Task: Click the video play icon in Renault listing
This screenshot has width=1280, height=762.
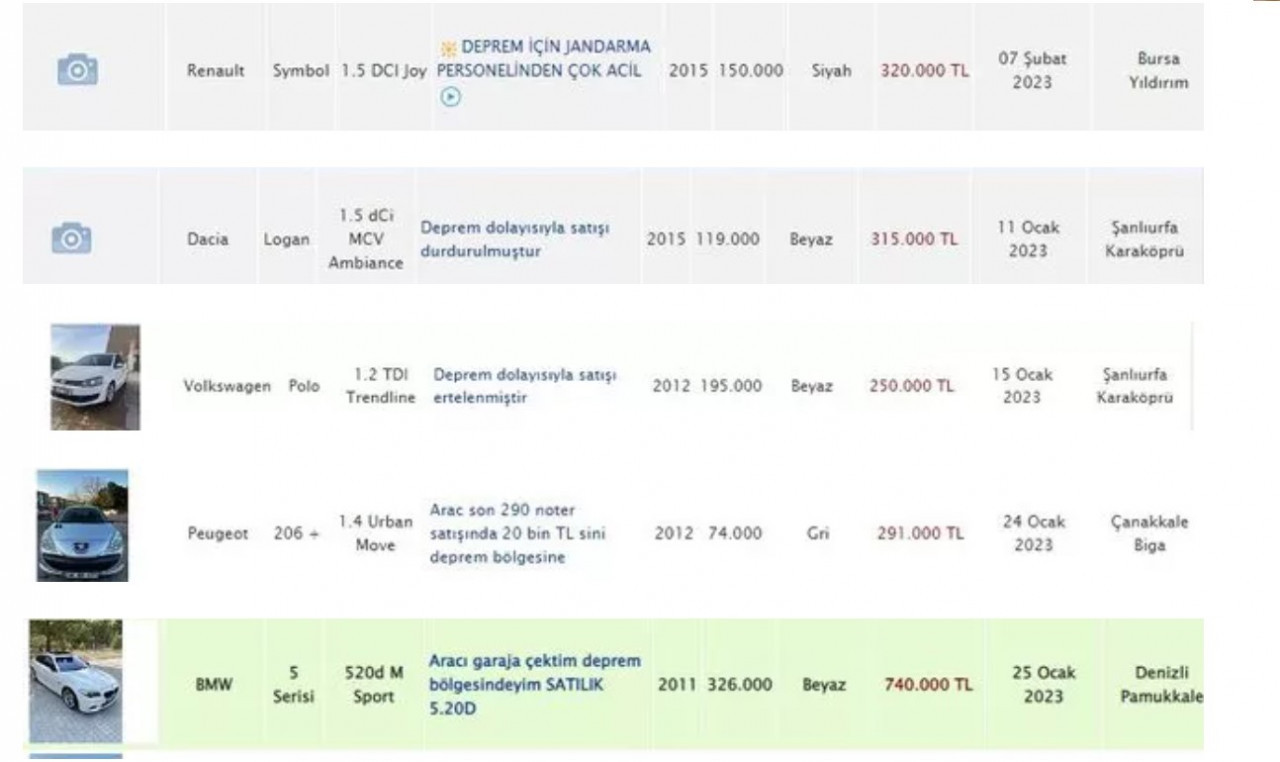Action: coord(449,97)
